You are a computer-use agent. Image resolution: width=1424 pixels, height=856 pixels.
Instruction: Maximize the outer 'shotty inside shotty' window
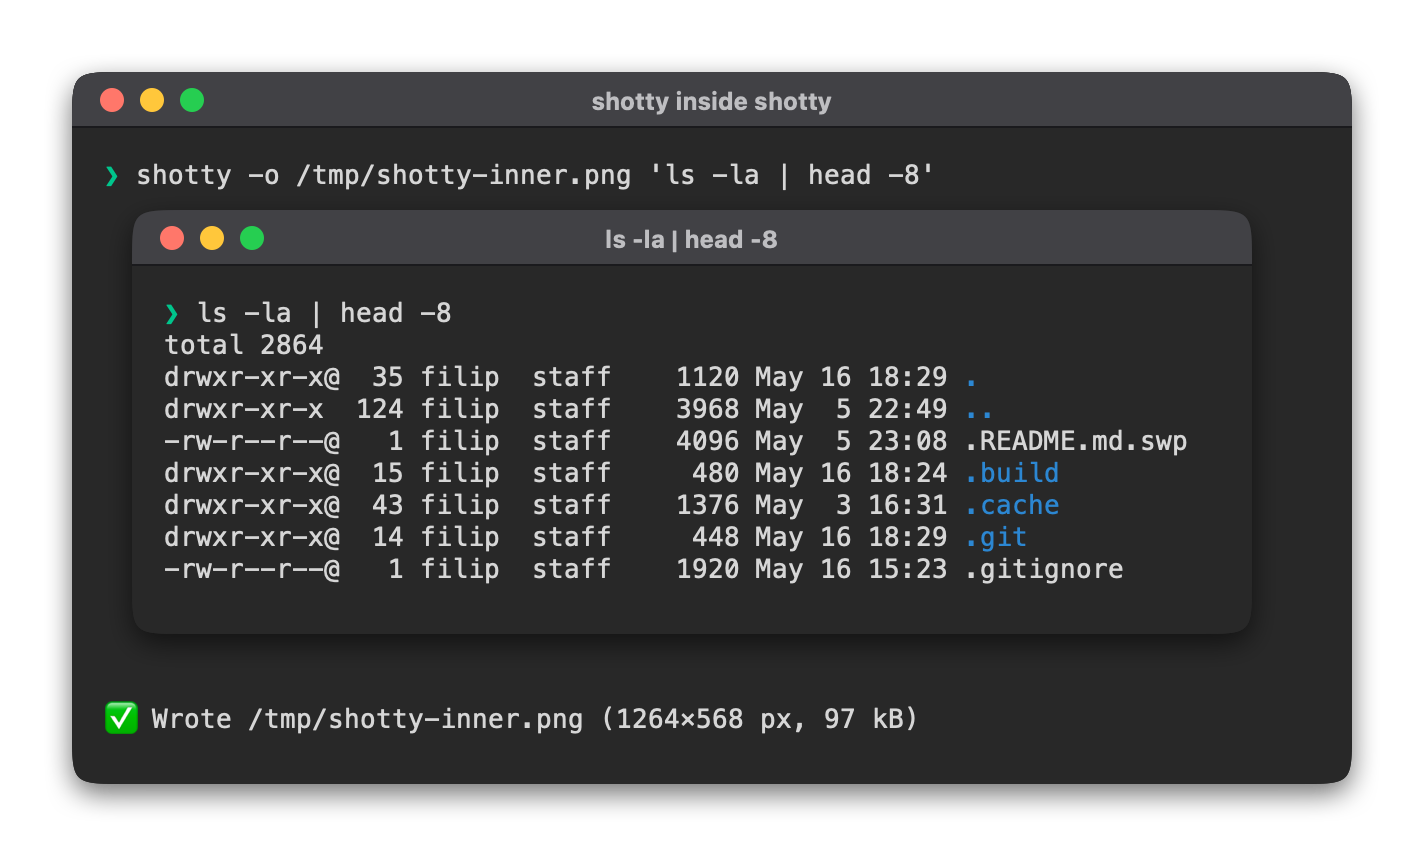192,100
